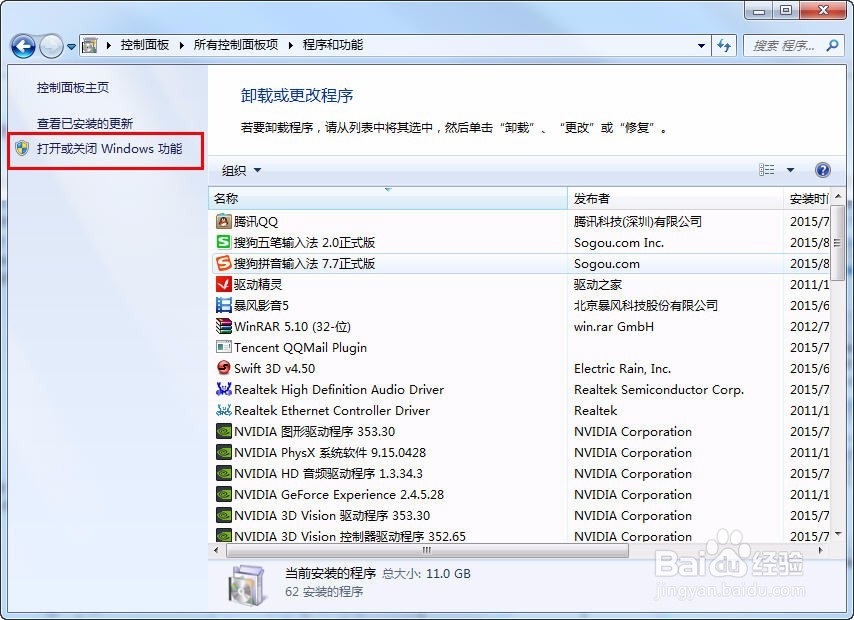Screen dimensions: 854x620
Task: Click the horizontal scrollbar thumb
Action: click(427, 550)
